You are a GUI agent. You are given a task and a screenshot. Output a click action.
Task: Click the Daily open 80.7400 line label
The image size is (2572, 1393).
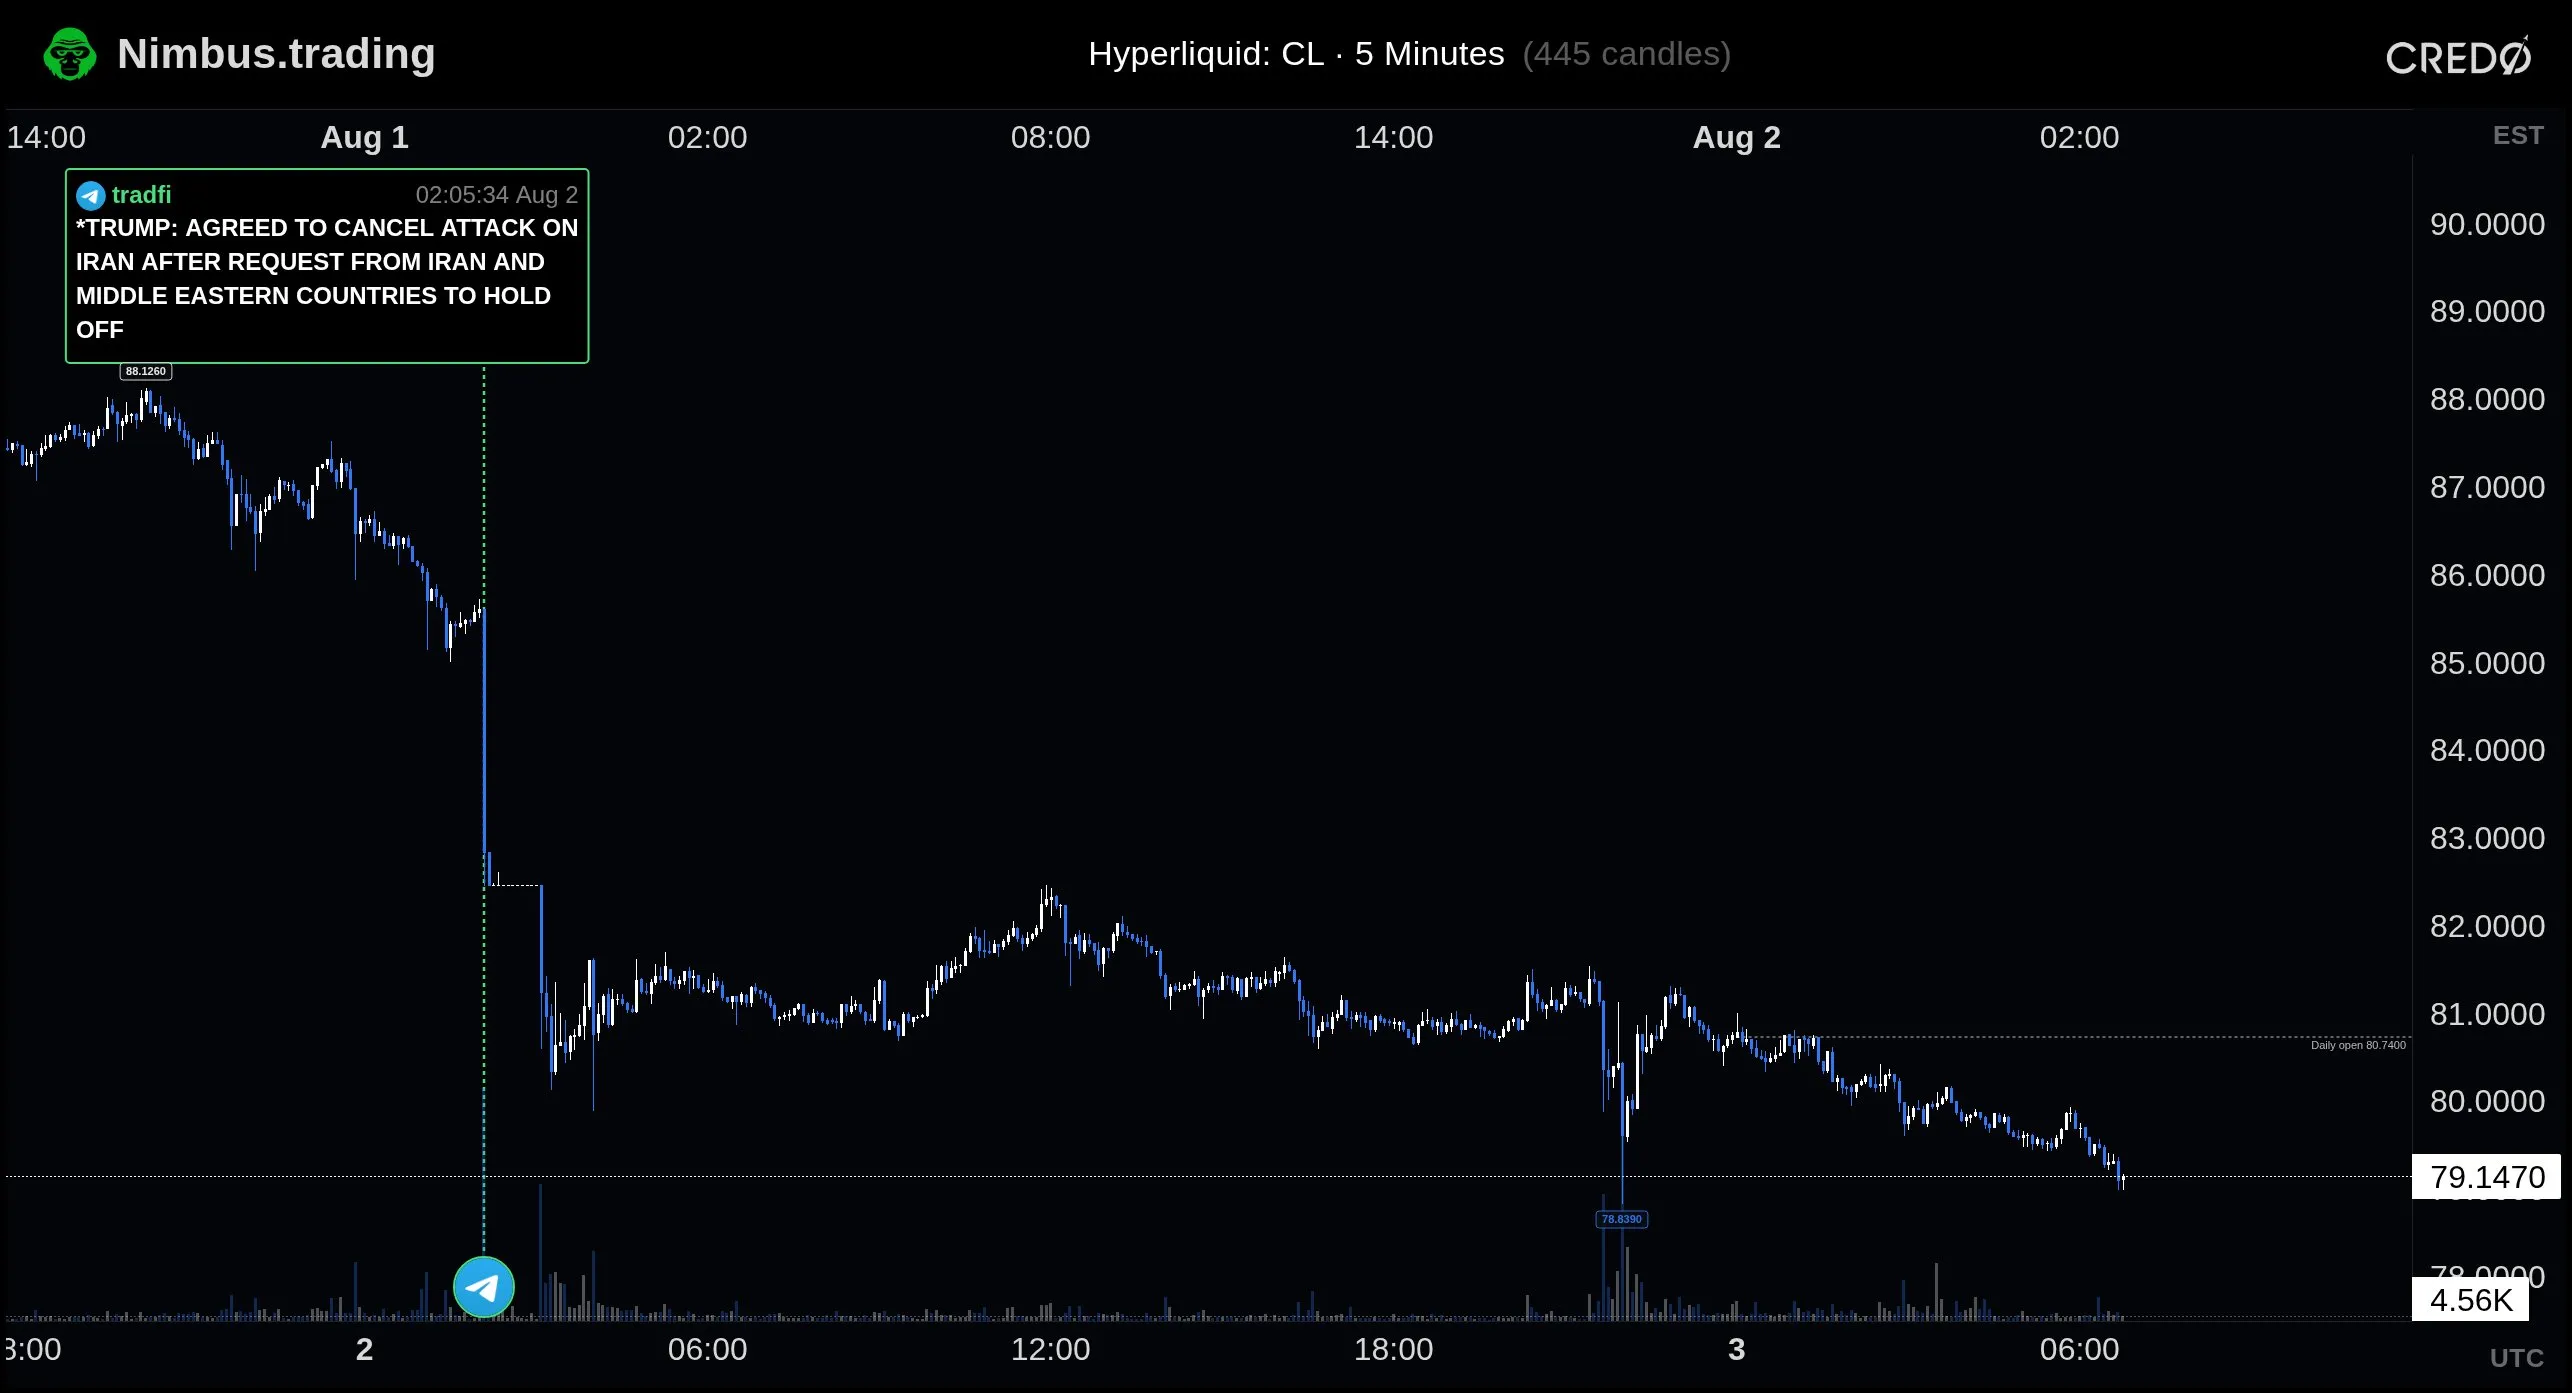click(x=2358, y=1045)
